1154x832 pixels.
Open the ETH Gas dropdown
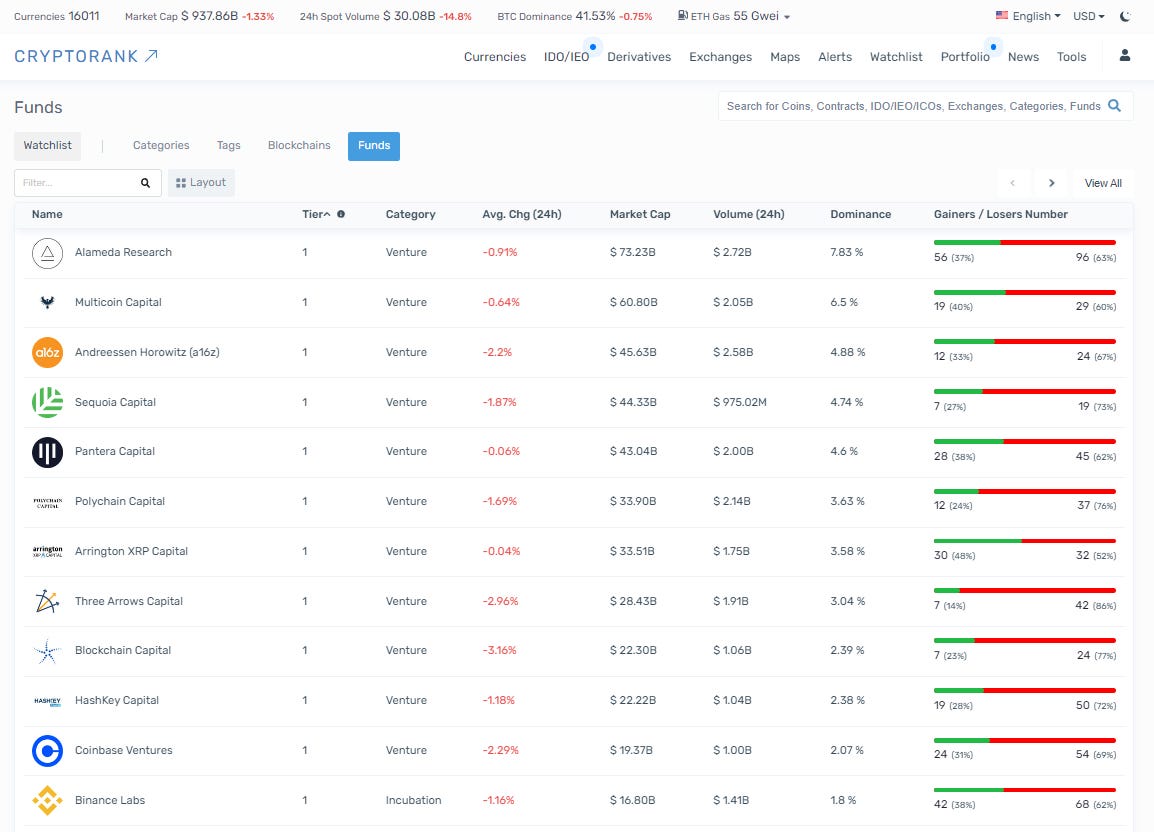733,16
